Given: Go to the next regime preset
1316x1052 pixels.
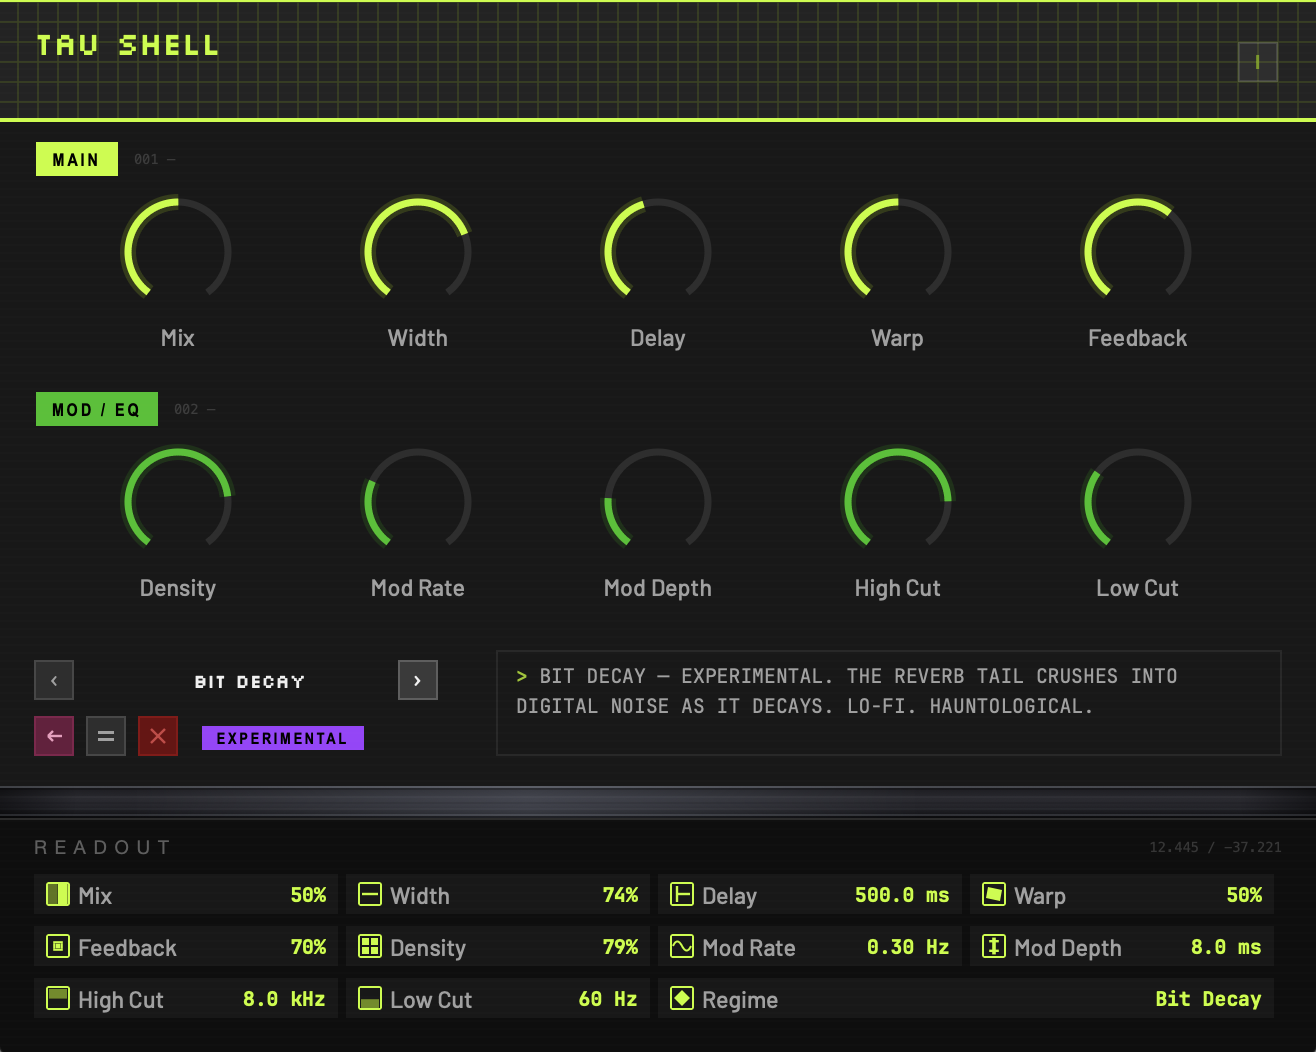Looking at the screenshot, I should click(x=418, y=680).
